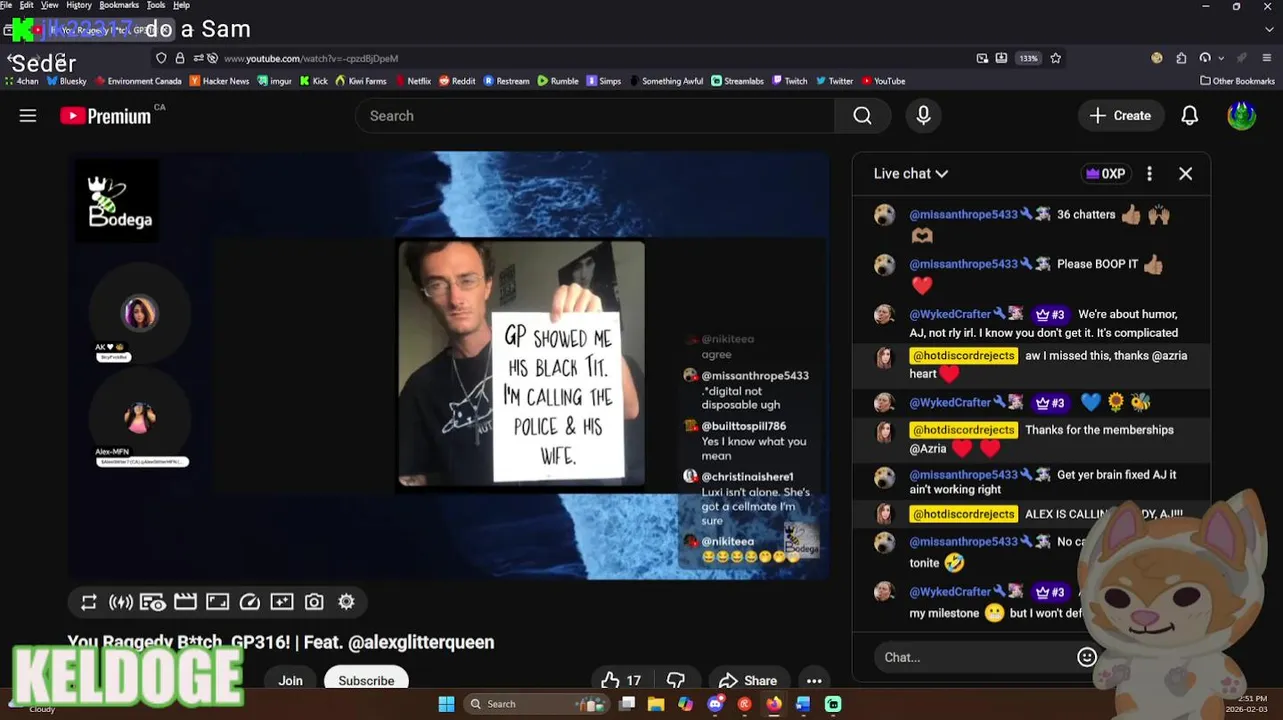
Task: Open the Reddit bookmark
Action: coord(457,81)
